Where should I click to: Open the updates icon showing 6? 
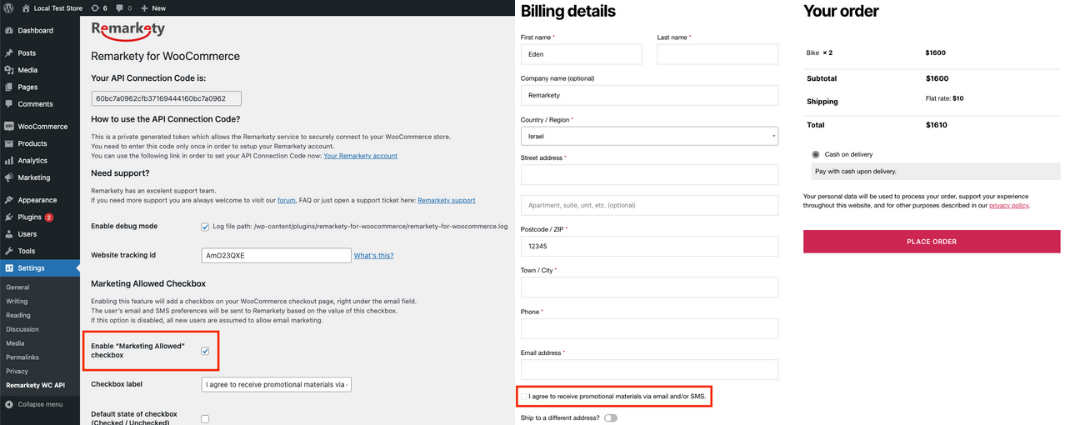[100, 8]
